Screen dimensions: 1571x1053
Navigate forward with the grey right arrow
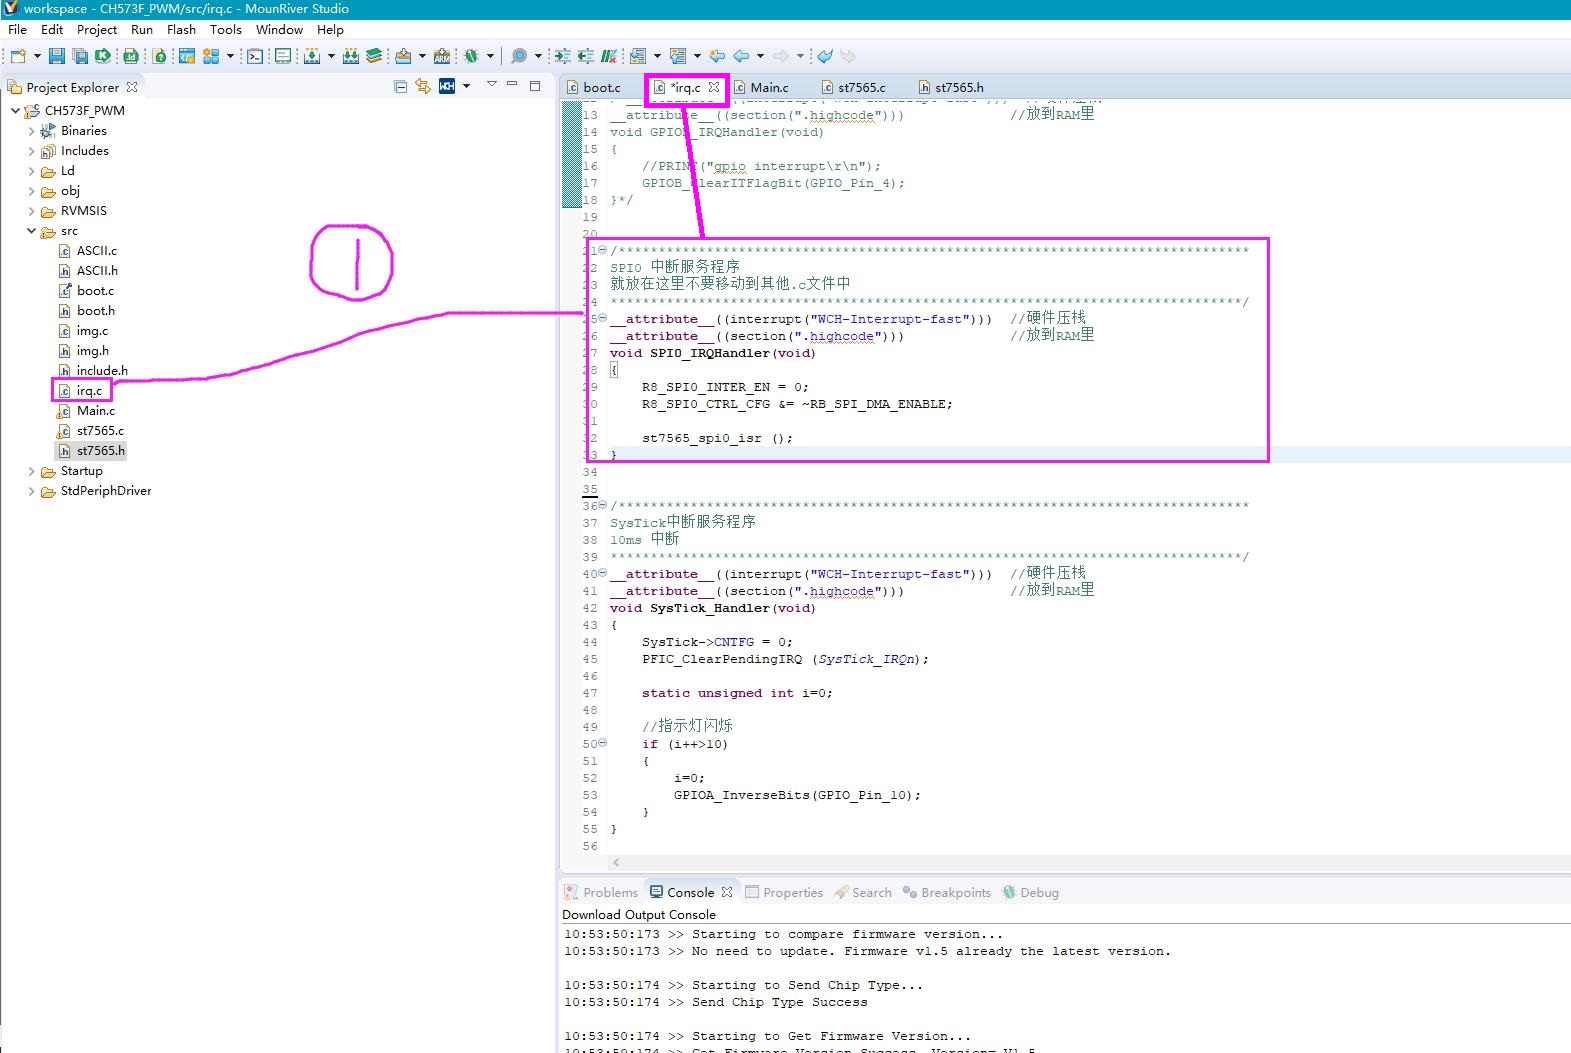point(781,56)
